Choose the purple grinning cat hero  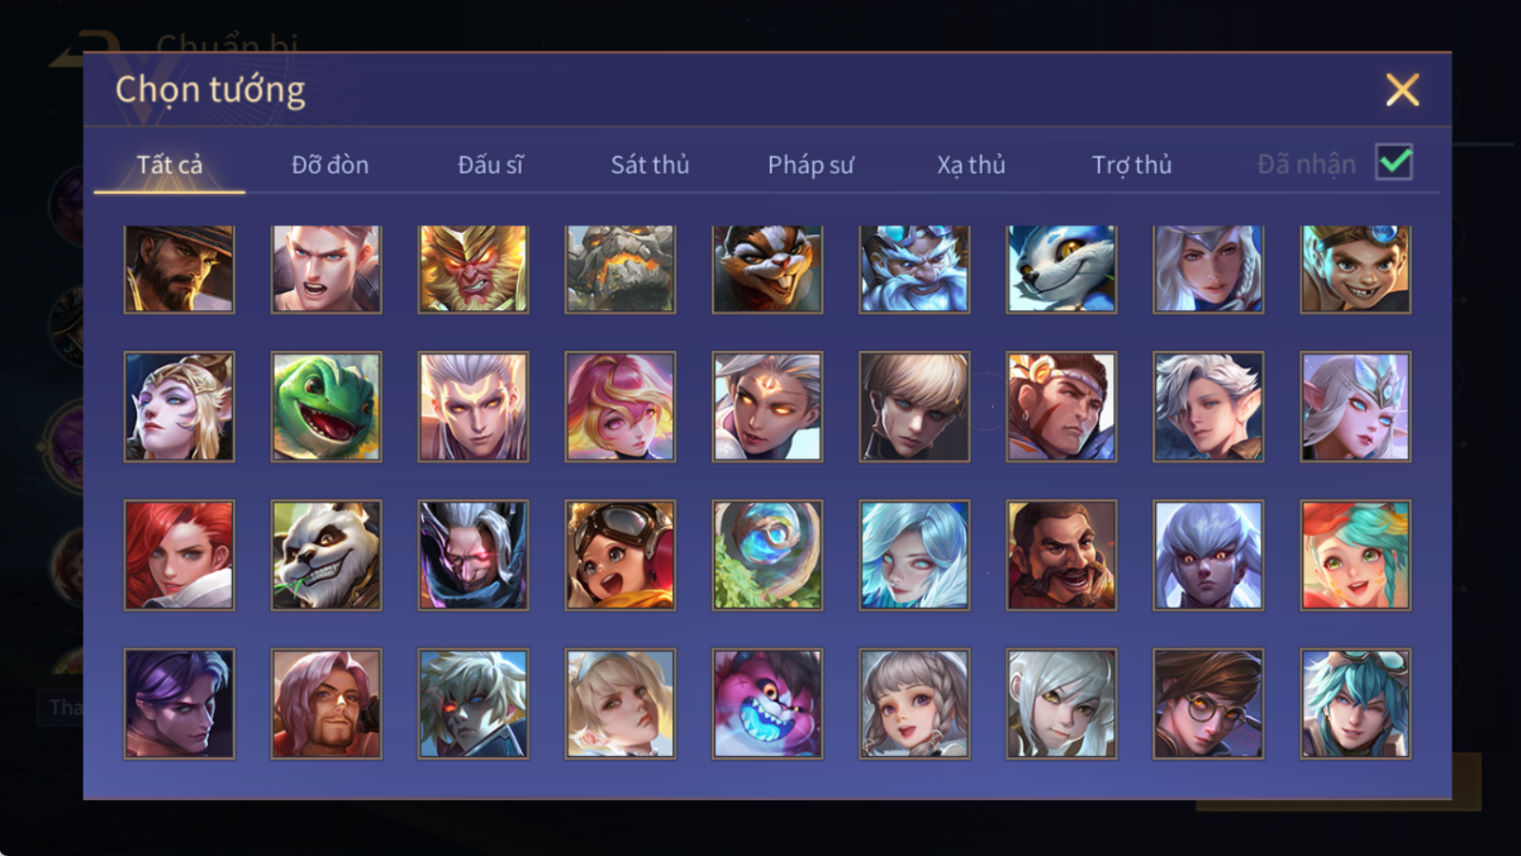pos(767,703)
